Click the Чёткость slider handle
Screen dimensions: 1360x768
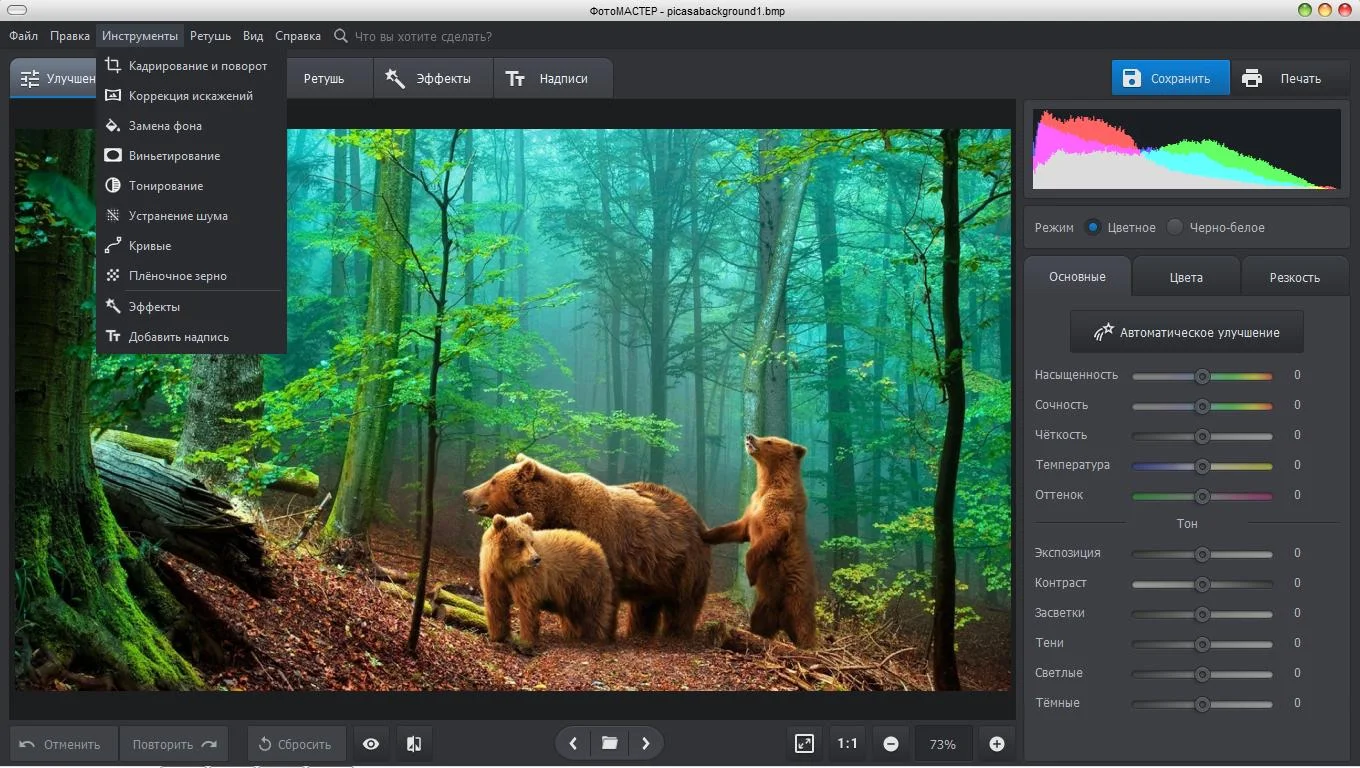pos(1202,436)
